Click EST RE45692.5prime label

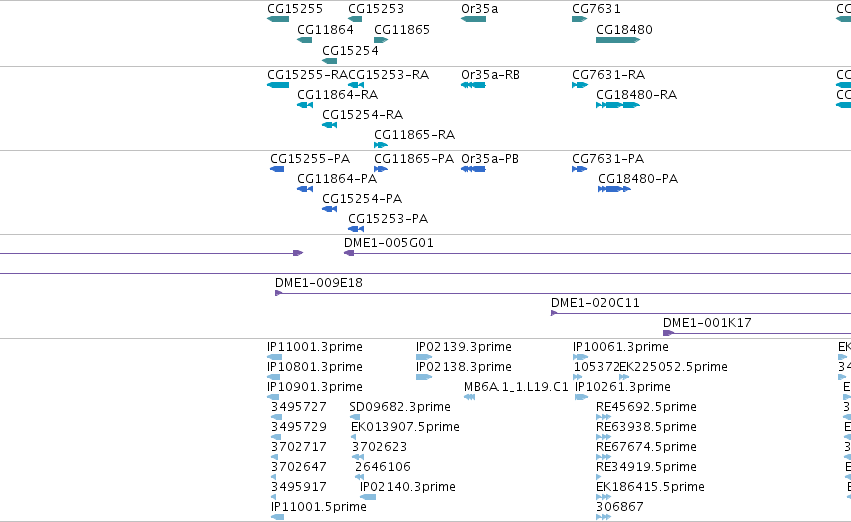(646, 407)
